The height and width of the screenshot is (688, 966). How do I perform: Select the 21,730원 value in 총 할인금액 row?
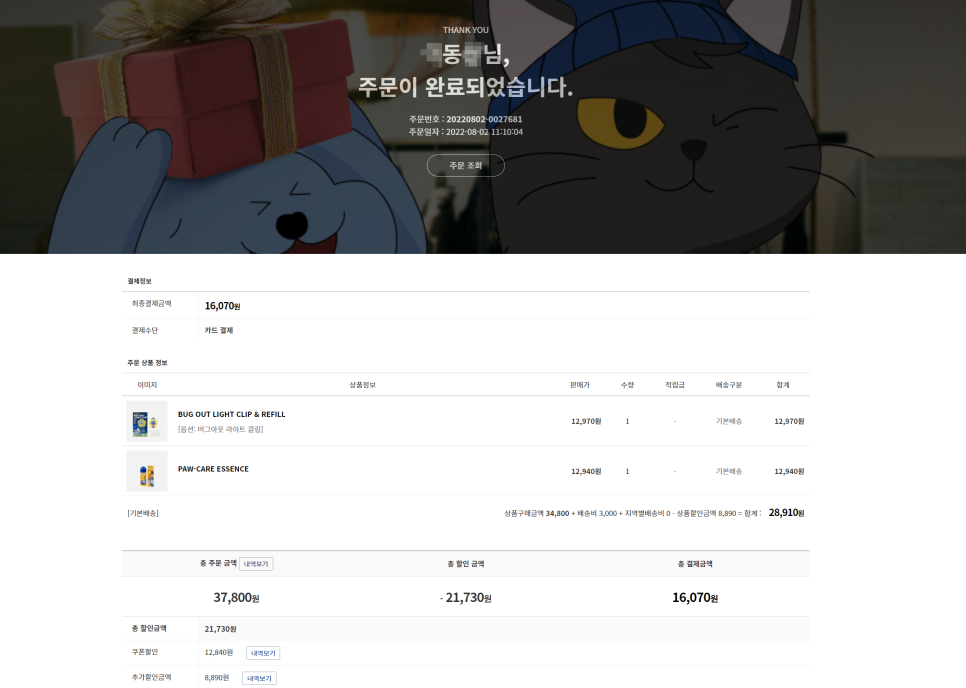[221, 629]
